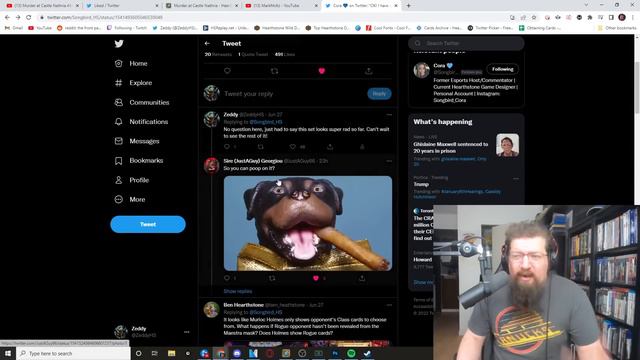Click the Search Twitter field
Viewport: 640px width, 360px height.
click(466, 43)
